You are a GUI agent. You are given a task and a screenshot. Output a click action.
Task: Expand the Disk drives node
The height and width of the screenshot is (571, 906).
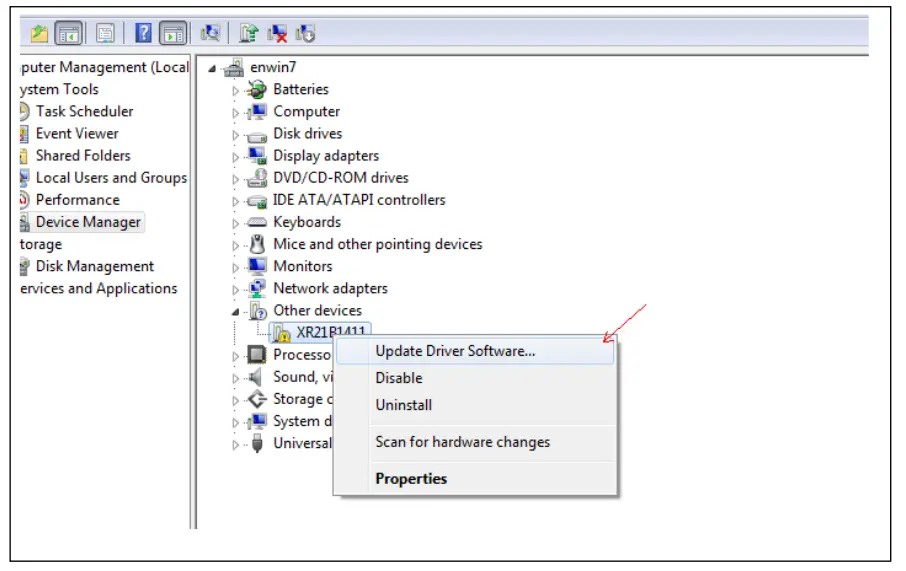tap(235, 135)
